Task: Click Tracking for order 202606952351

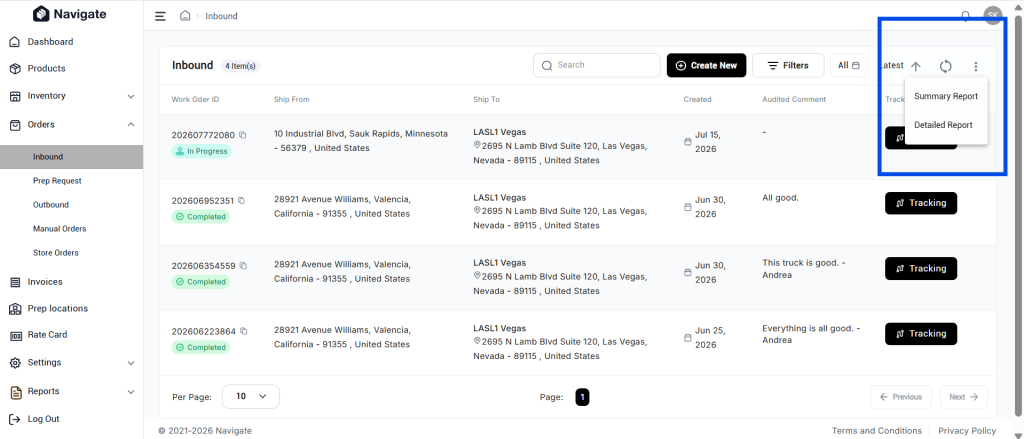Action: pos(921,203)
